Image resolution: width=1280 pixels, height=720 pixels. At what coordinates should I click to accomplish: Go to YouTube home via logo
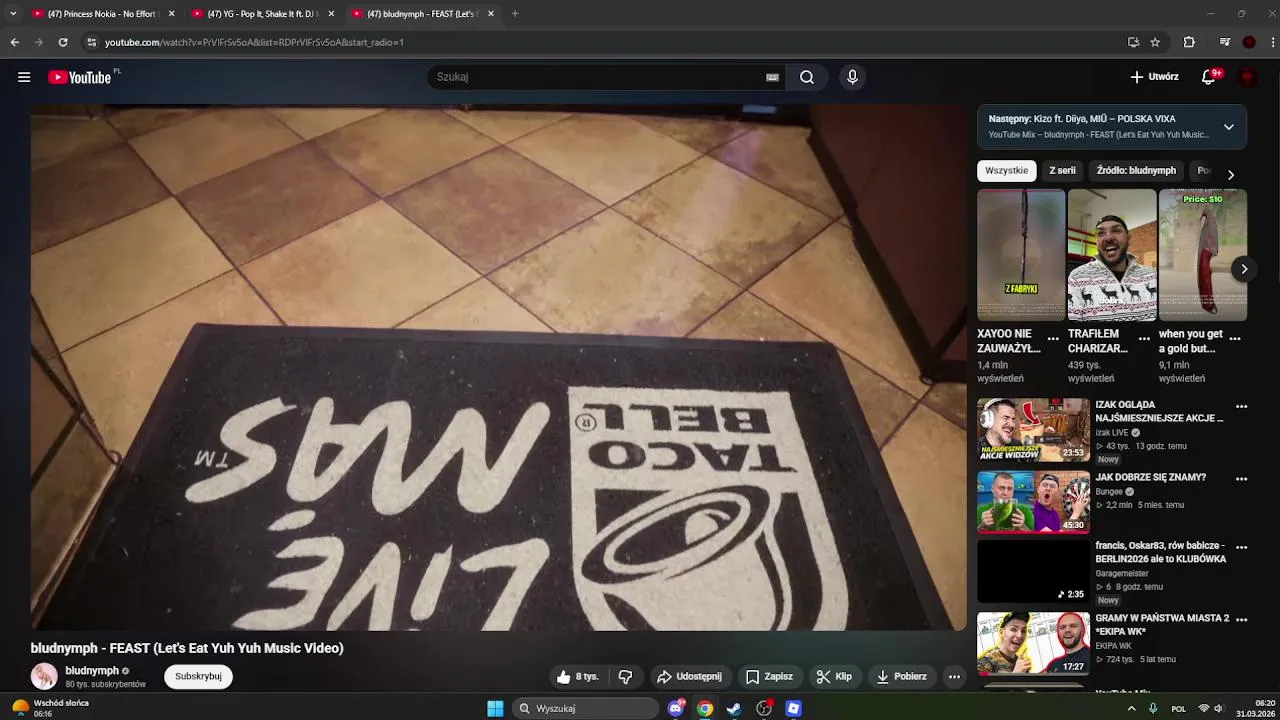coord(79,77)
